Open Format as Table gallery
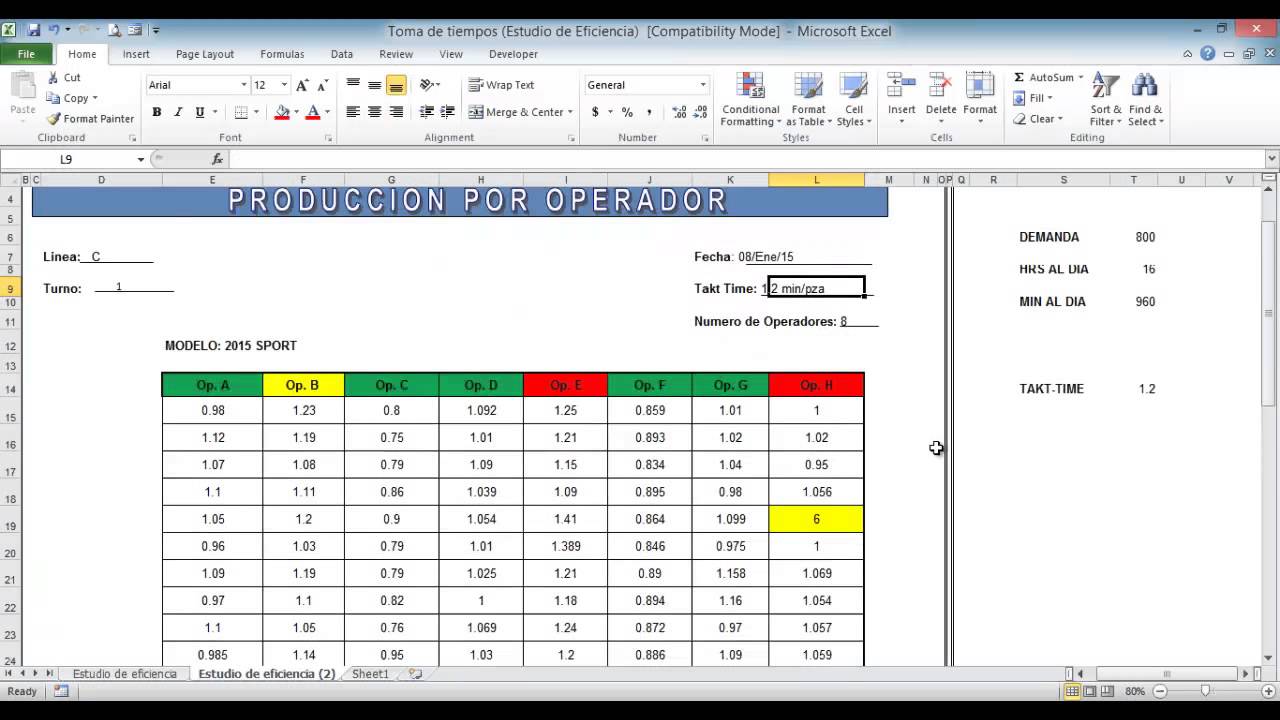 click(808, 100)
